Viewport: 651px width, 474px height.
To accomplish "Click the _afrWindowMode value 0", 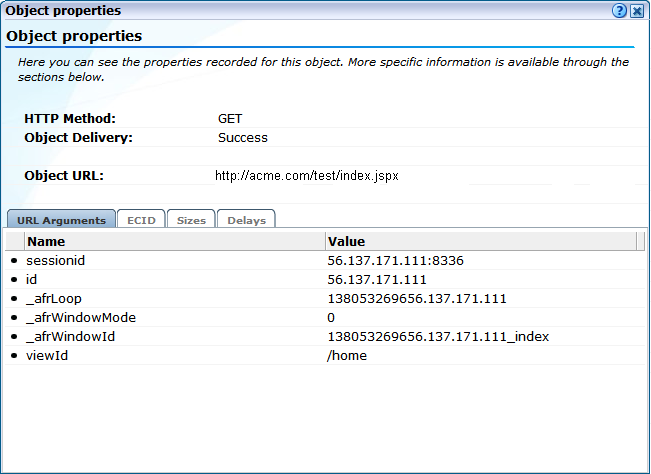I will (331, 318).
